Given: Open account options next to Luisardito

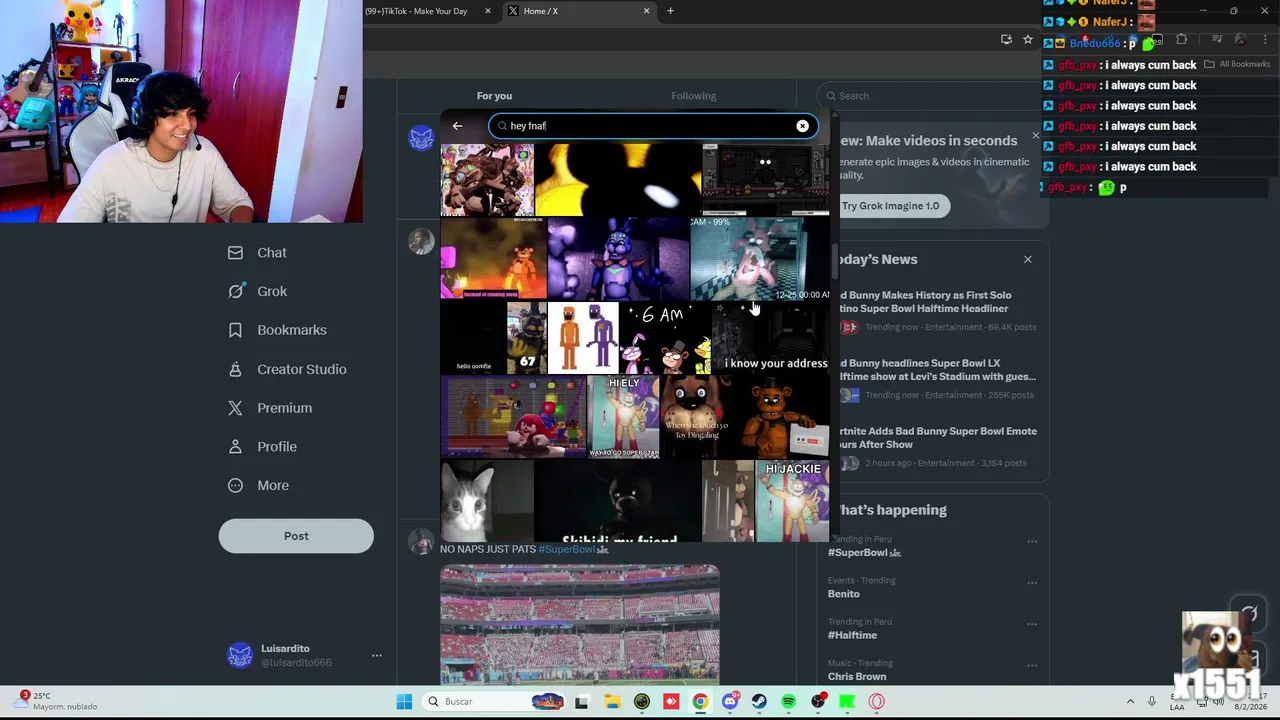Looking at the screenshot, I should pos(376,655).
